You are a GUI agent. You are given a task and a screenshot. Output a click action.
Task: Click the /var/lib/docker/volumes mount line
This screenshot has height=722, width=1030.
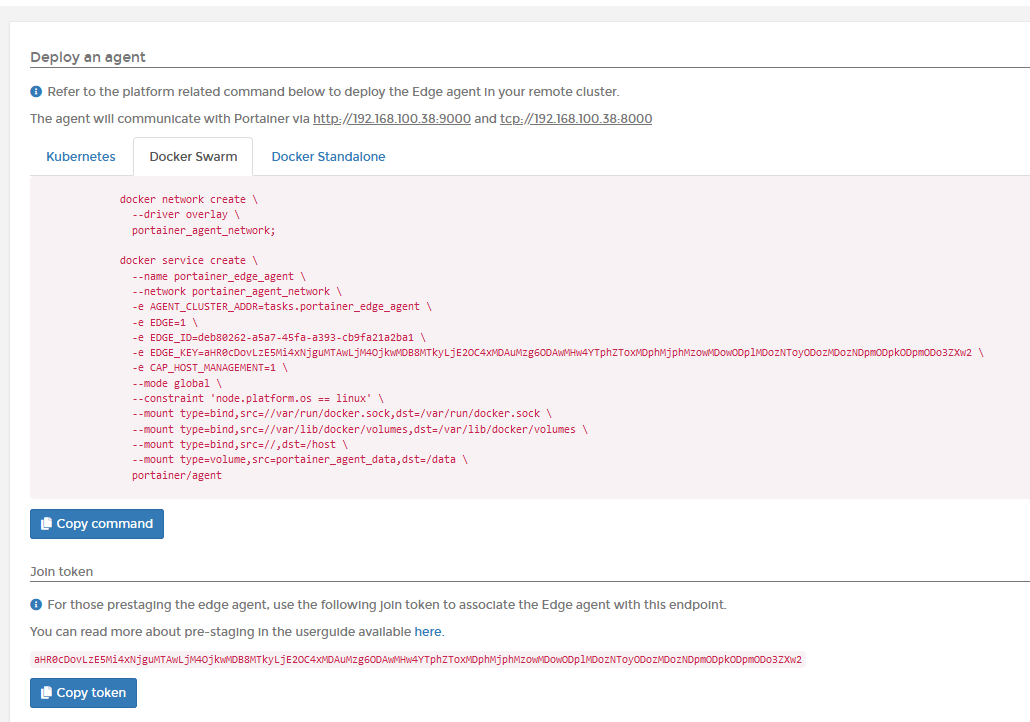point(360,429)
